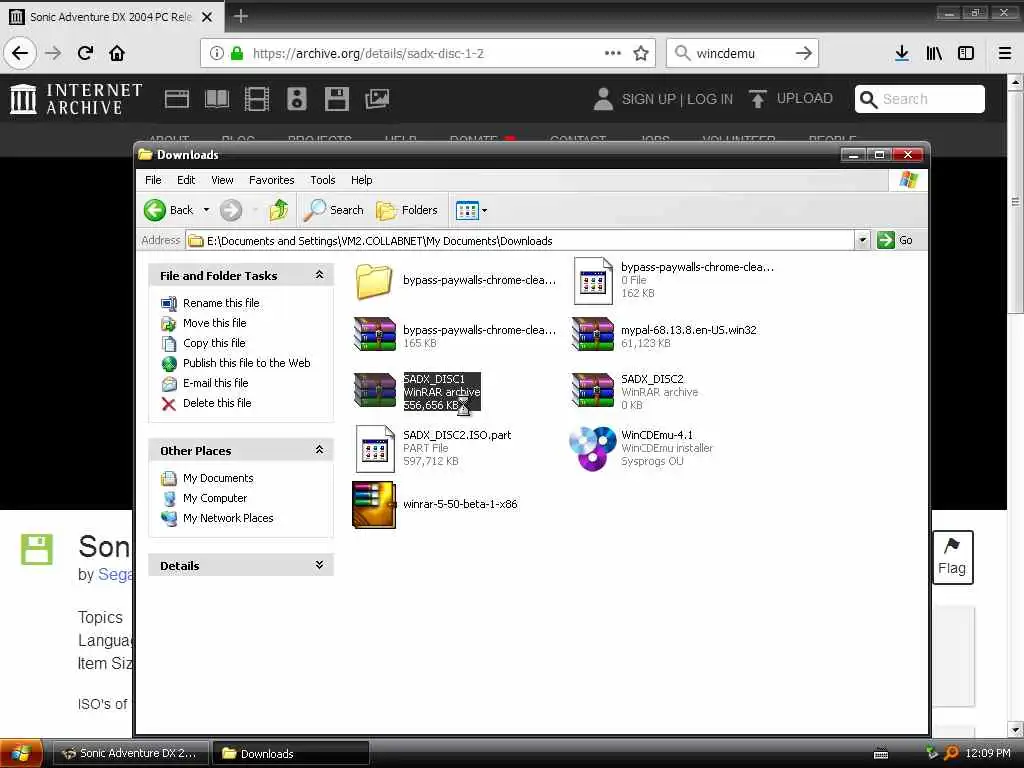Image resolution: width=1024 pixels, height=768 pixels.
Task: Select the bypass-paywalls 165 KB WinRAR archive
Action: (x=375, y=334)
